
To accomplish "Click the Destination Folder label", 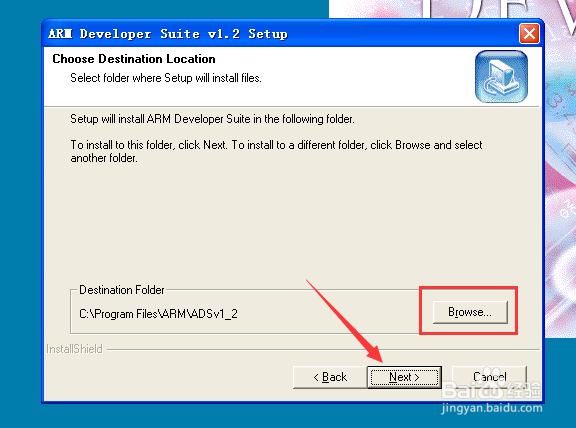I will click(x=122, y=290).
